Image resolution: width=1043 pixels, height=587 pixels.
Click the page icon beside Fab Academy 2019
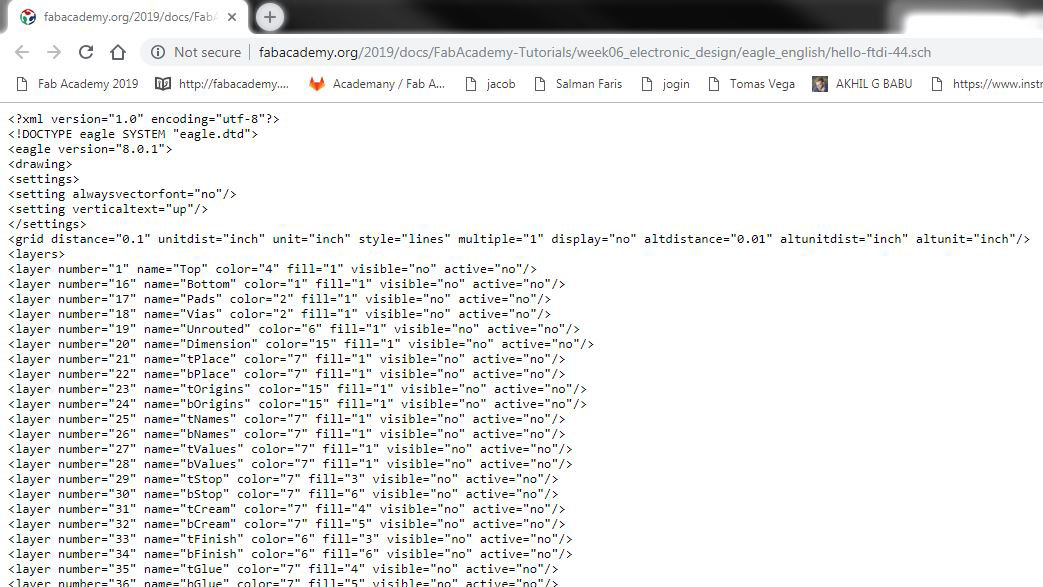22,84
